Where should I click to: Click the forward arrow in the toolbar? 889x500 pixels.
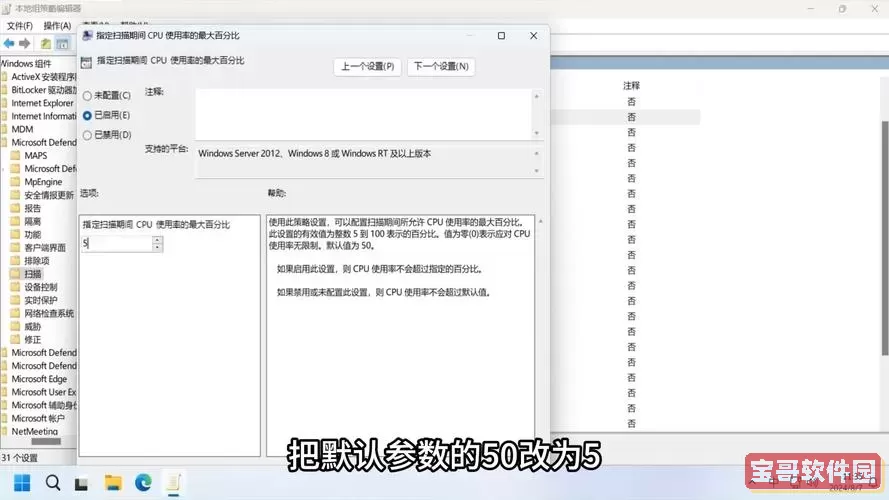coord(24,43)
